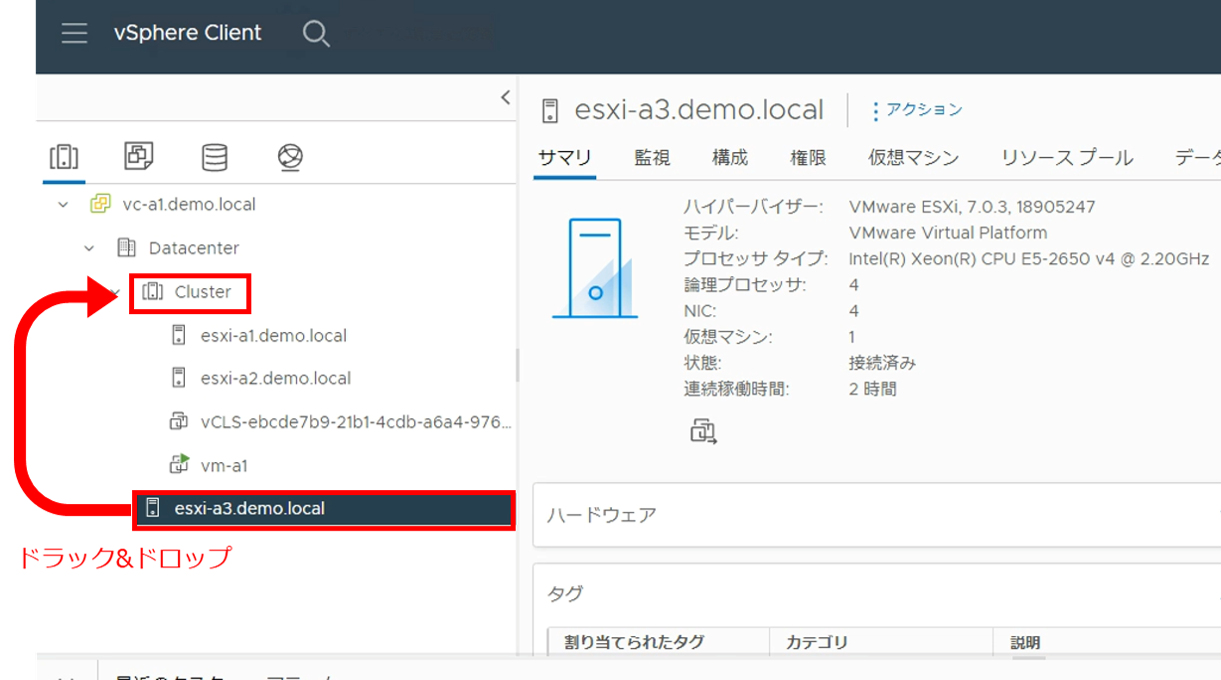Image resolution: width=1221 pixels, height=680 pixels.
Task: Click the search magnifier icon
Action: click(316, 34)
